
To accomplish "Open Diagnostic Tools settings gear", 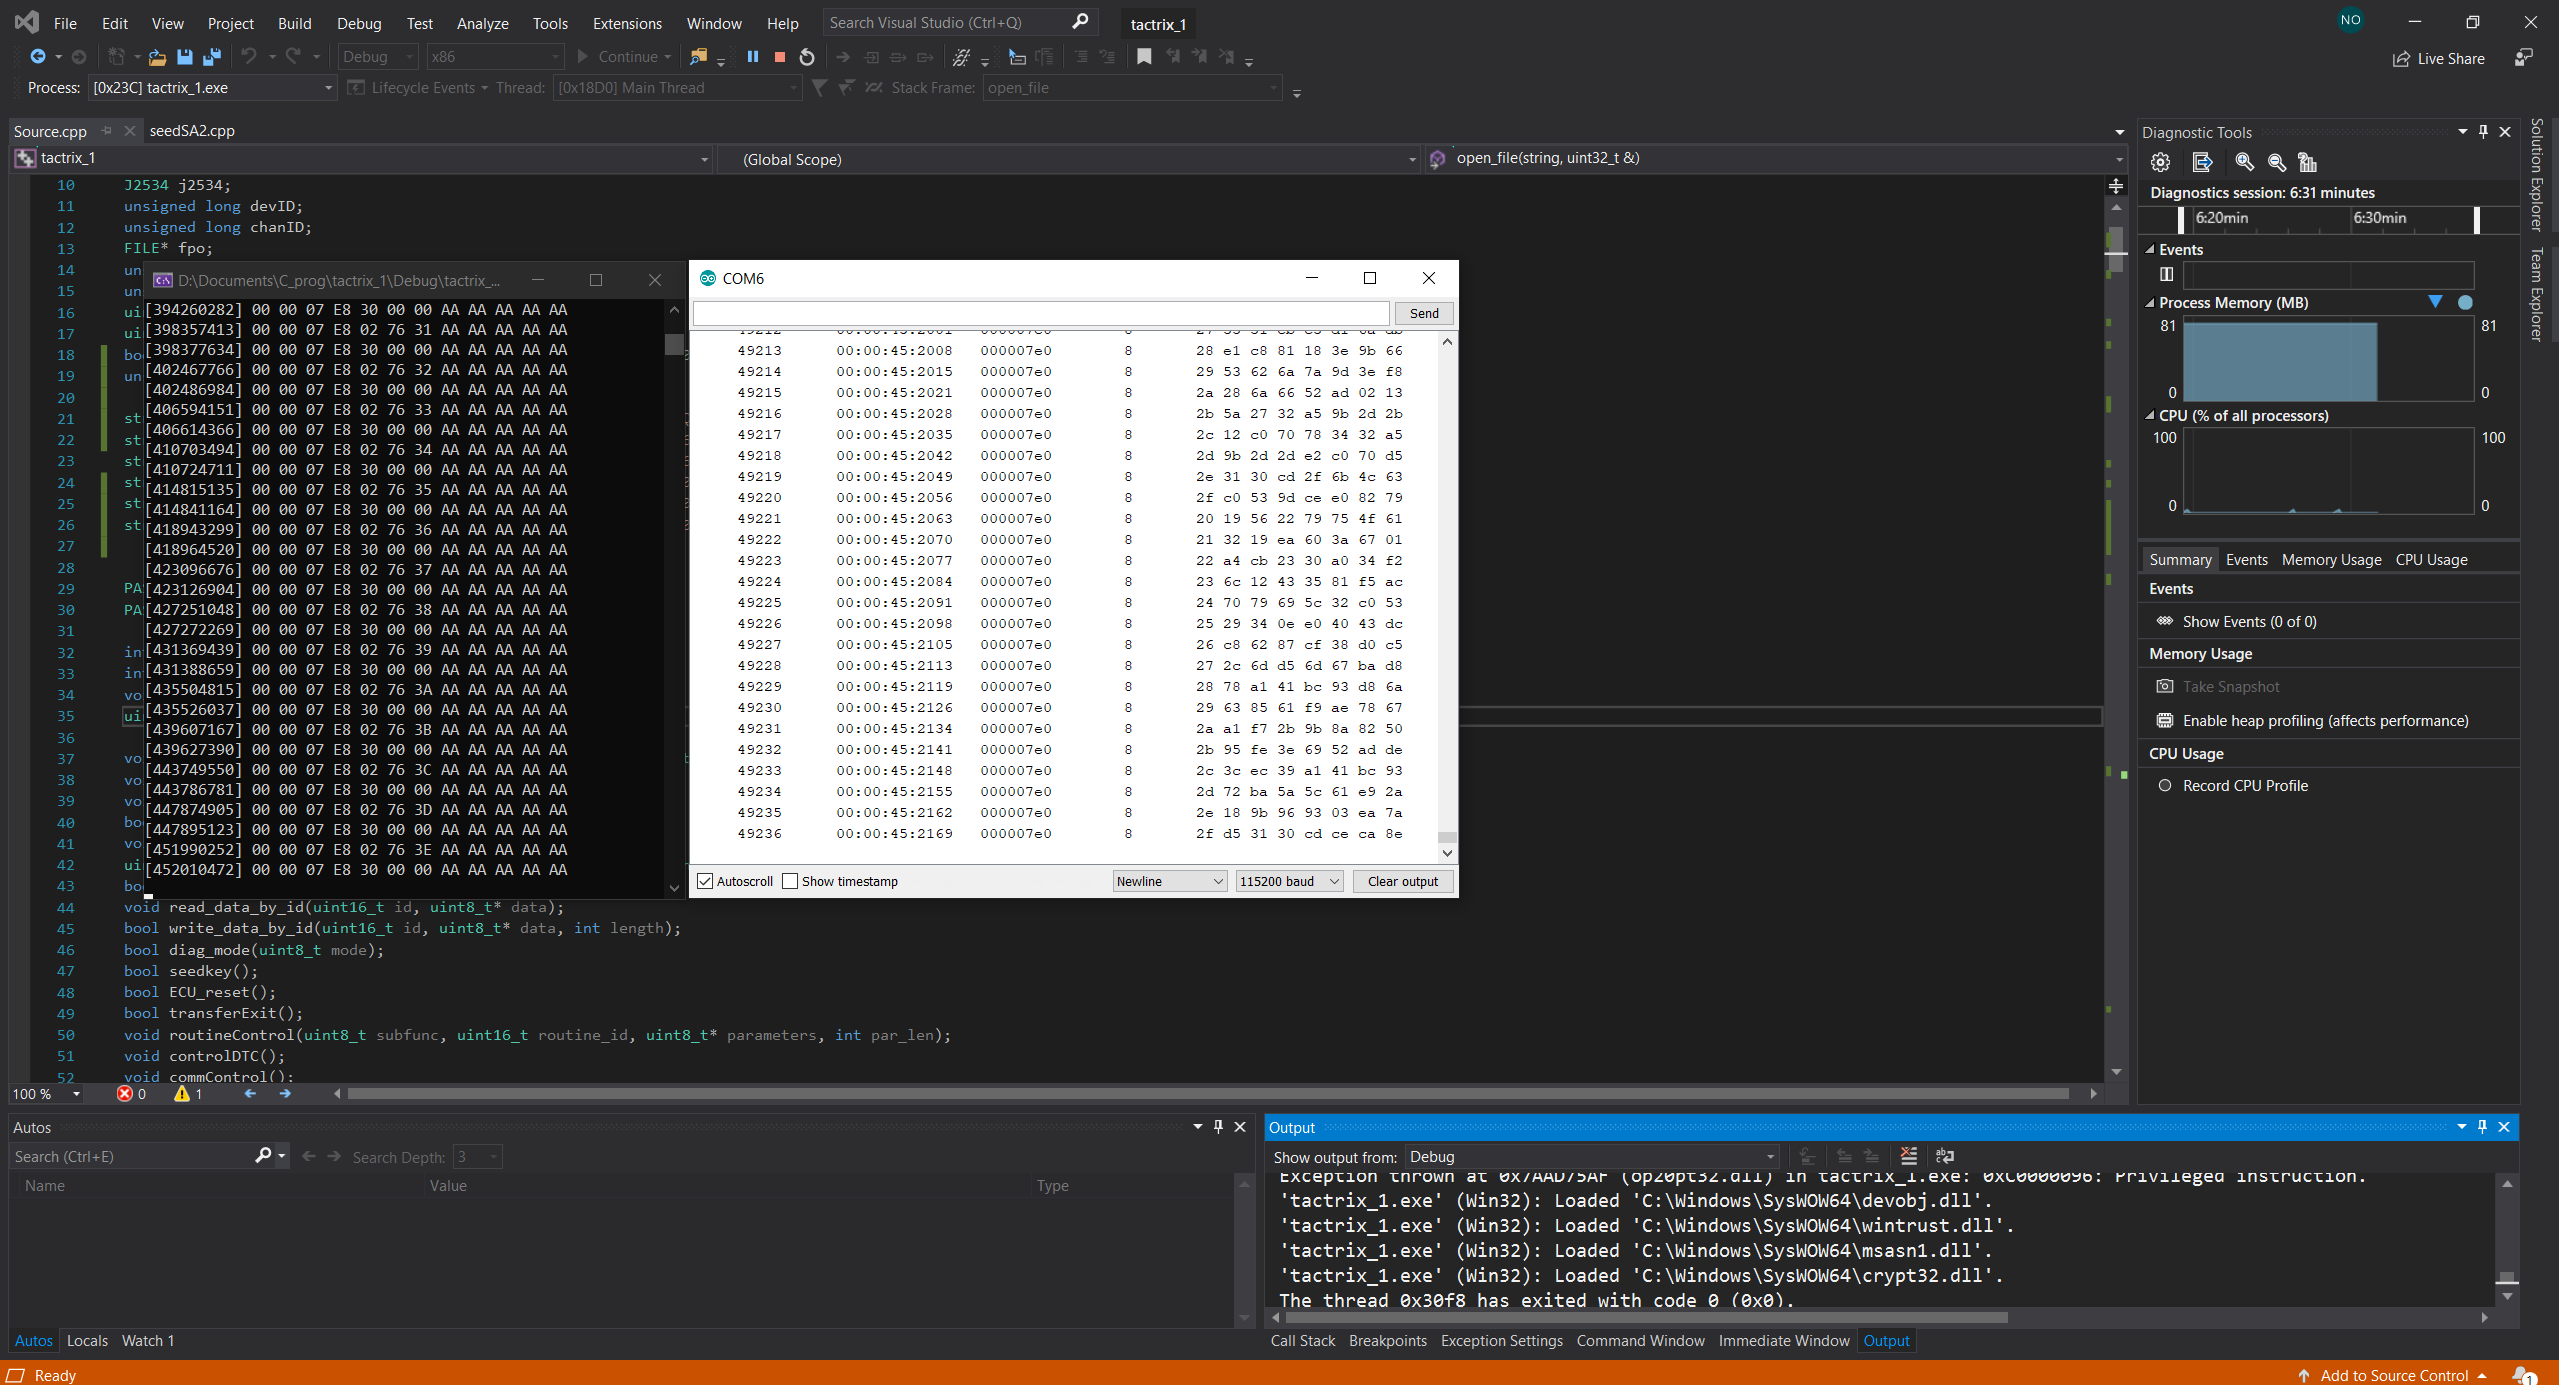I will coord(2160,162).
